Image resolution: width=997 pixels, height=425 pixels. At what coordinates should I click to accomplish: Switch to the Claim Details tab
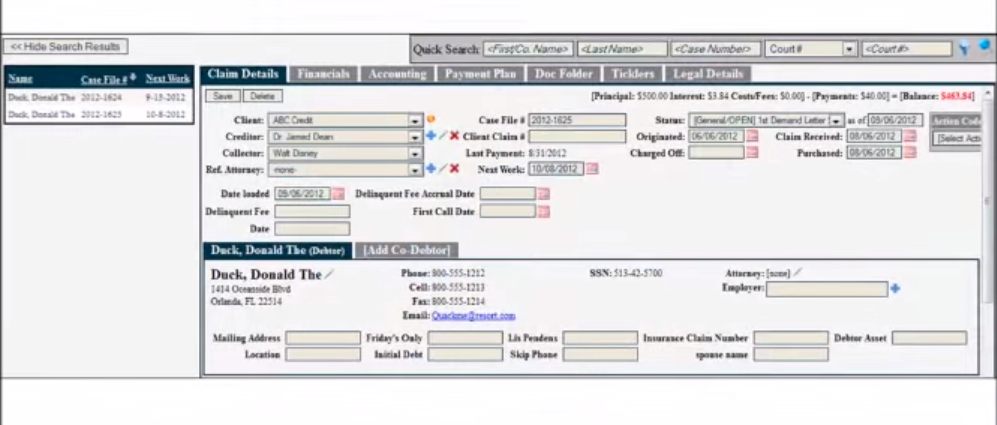click(243, 74)
